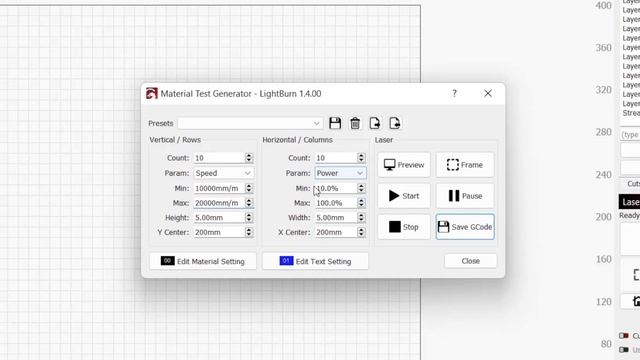Run Frame to outline the test
640x360 pixels.
coord(465,165)
